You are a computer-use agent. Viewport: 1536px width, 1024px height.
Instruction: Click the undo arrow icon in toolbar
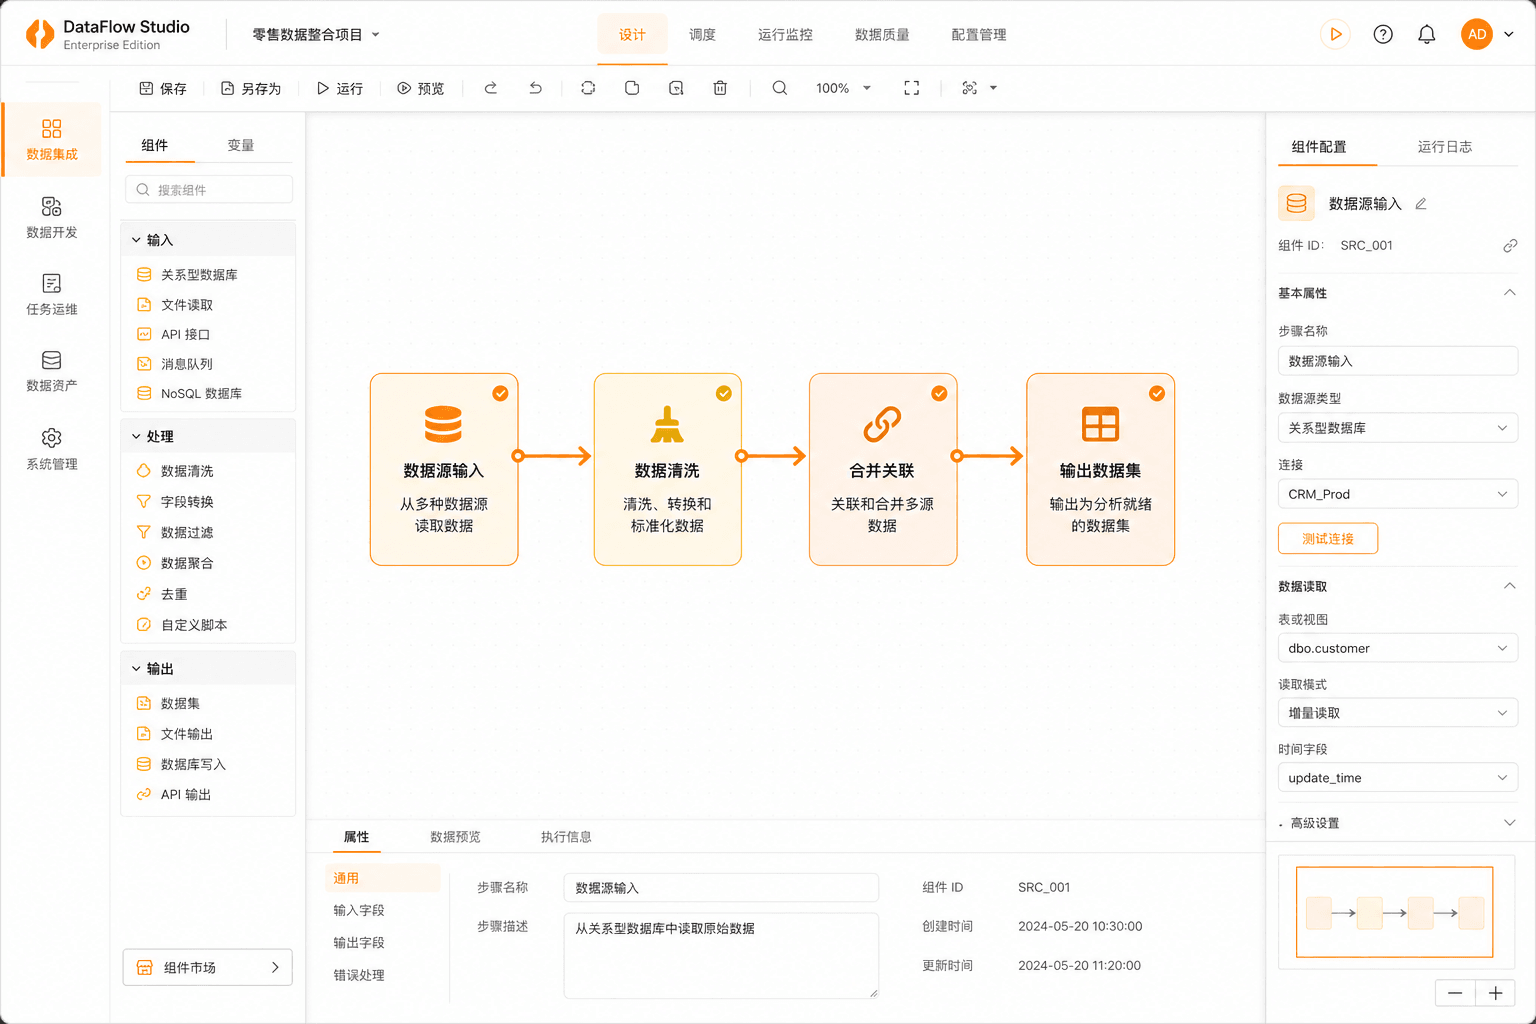click(x=535, y=88)
